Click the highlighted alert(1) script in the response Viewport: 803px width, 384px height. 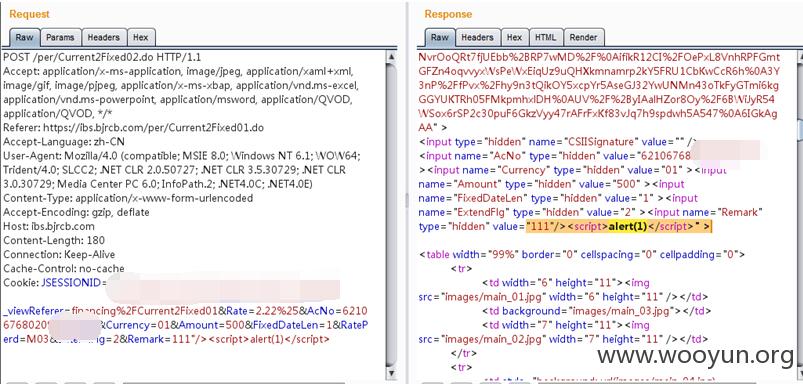click(619, 226)
